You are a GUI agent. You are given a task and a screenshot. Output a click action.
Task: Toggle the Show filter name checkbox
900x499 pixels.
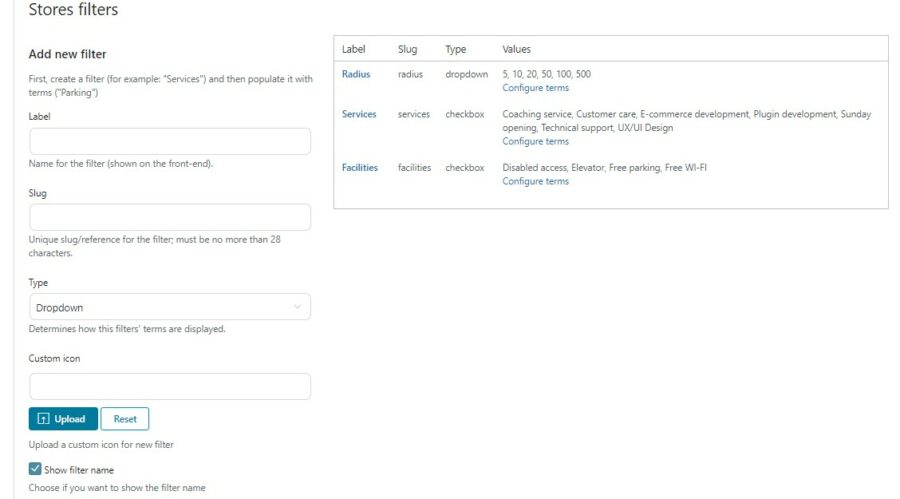[x=35, y=469]
